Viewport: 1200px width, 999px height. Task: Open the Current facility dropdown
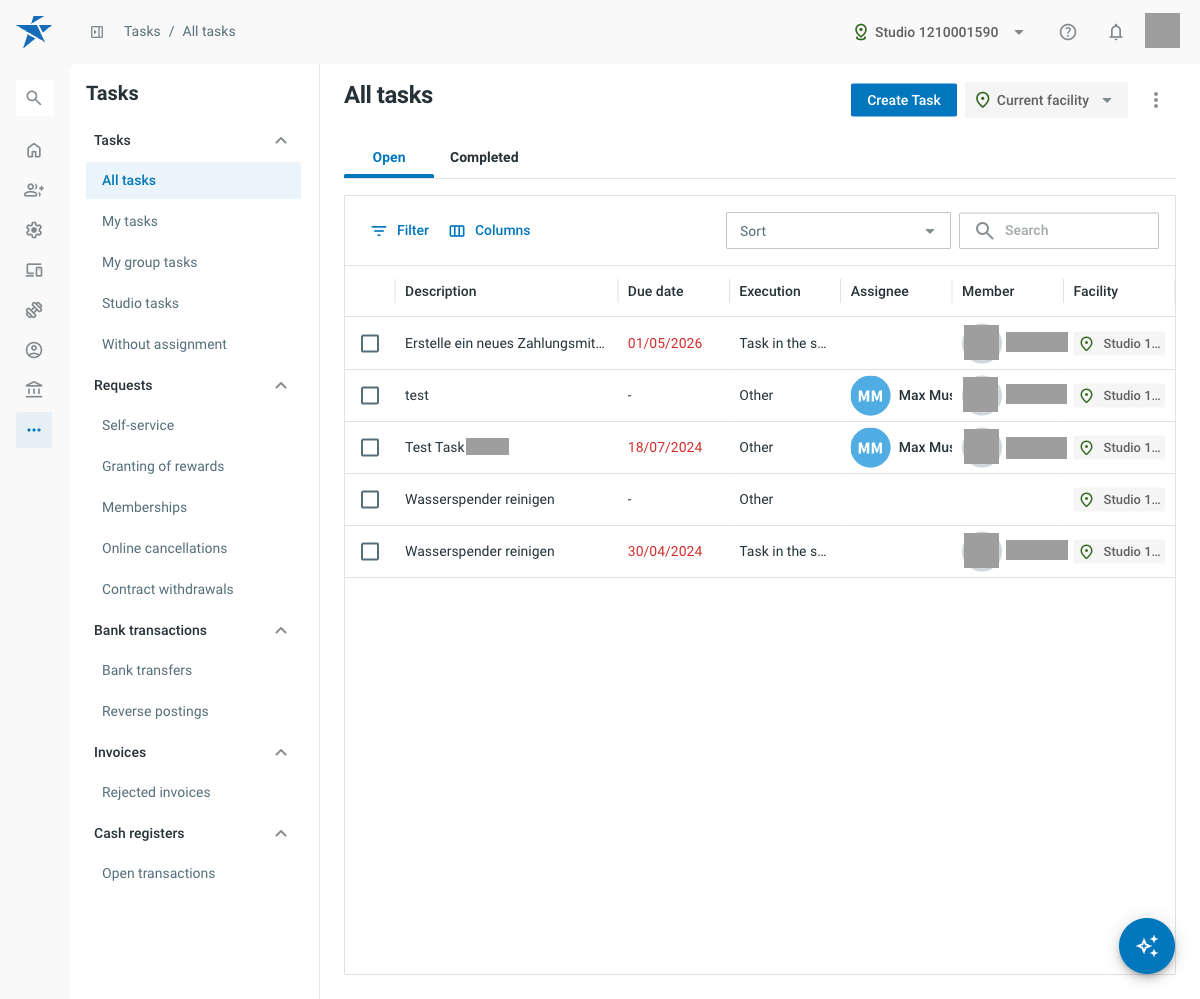coord(1046,100)
